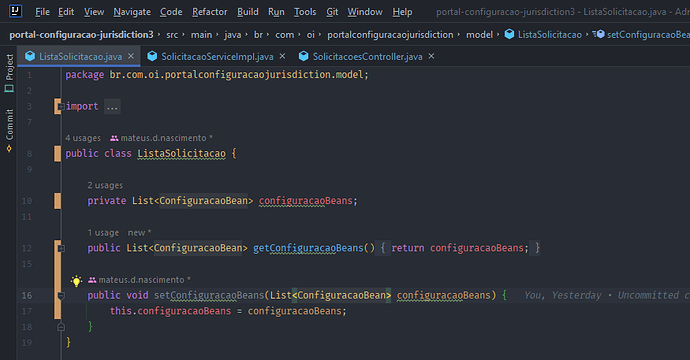The width and height of the screenshot is (690, 360).
Task: Click author hint above setConfiguracaoBeans
Action: pyautogui.click(x=139, y=280)
